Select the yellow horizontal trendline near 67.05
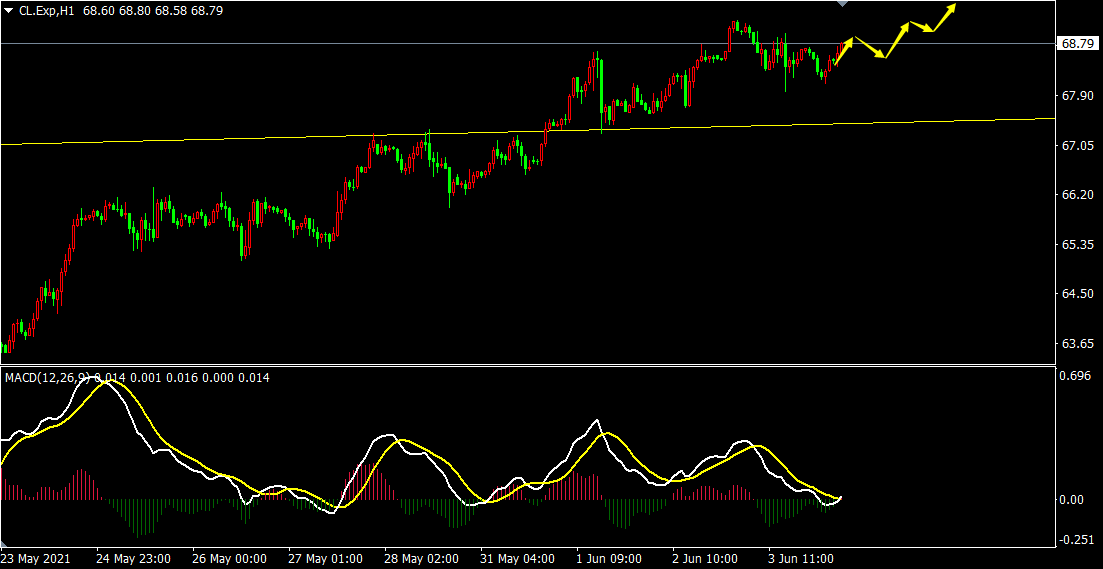This screenshot has height=569, width=1103. 300,136
